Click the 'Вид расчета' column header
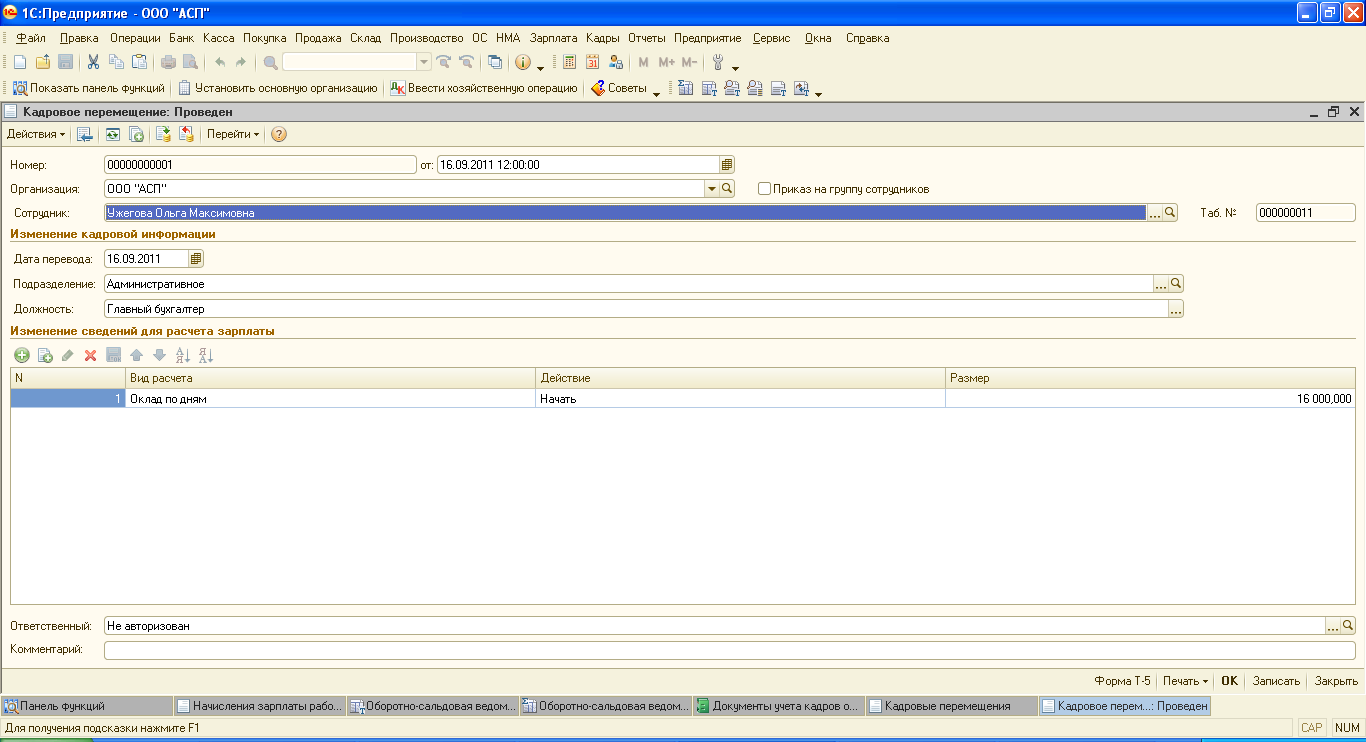The height and width of the screenshot is (742, 1366). (331, 378)
